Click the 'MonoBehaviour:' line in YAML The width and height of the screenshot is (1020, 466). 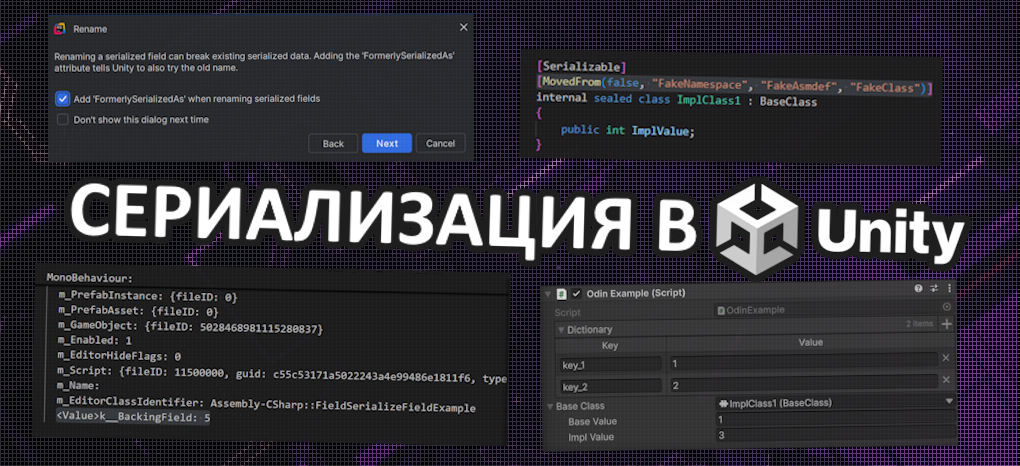(x=89, y=278)
